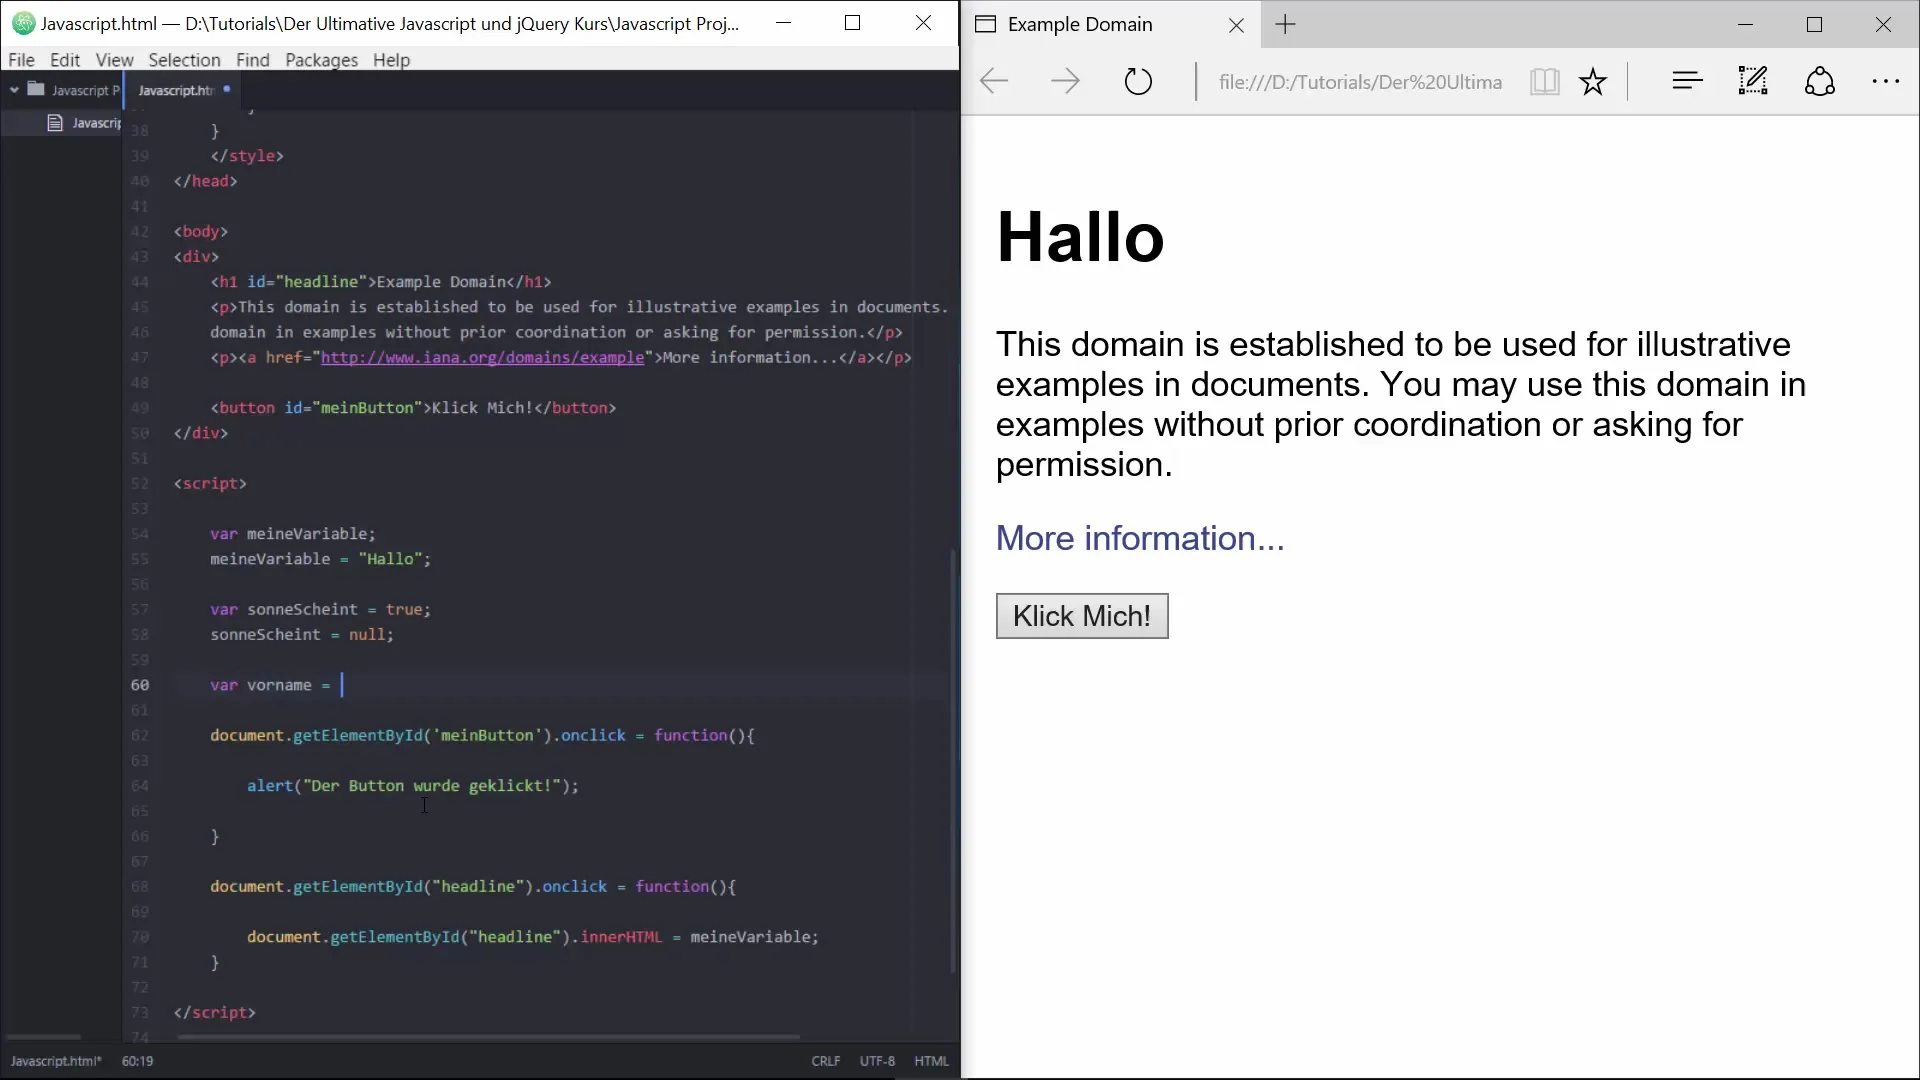Click the modified dot on Javascript.html tab

point(227,89)
